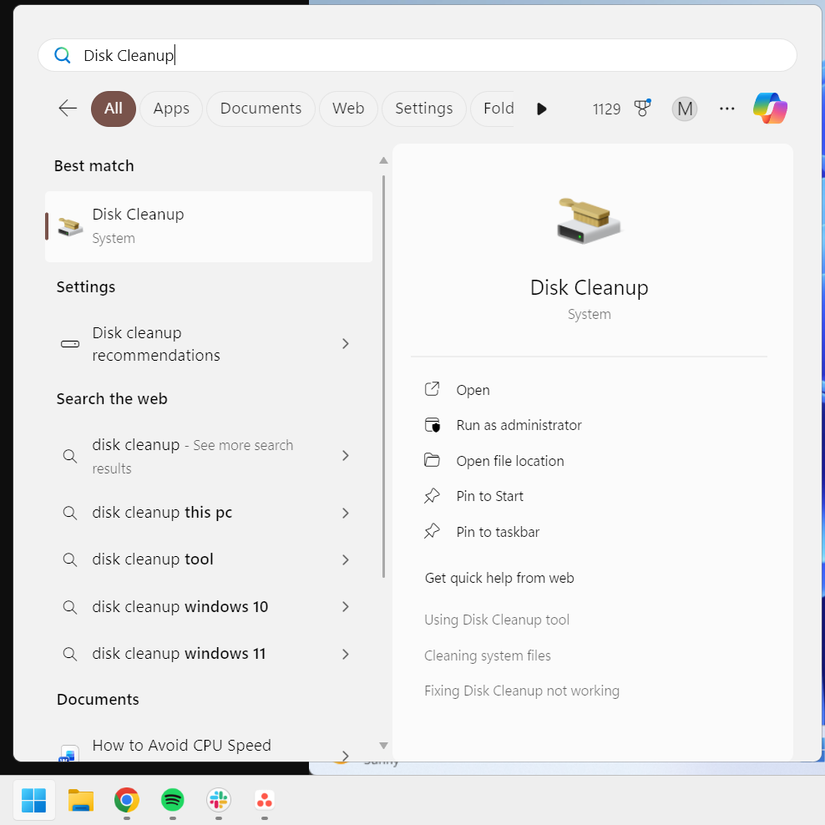Launch Copilot from the search bar
Screen dimensions: 825x825
tap(770, 108)
